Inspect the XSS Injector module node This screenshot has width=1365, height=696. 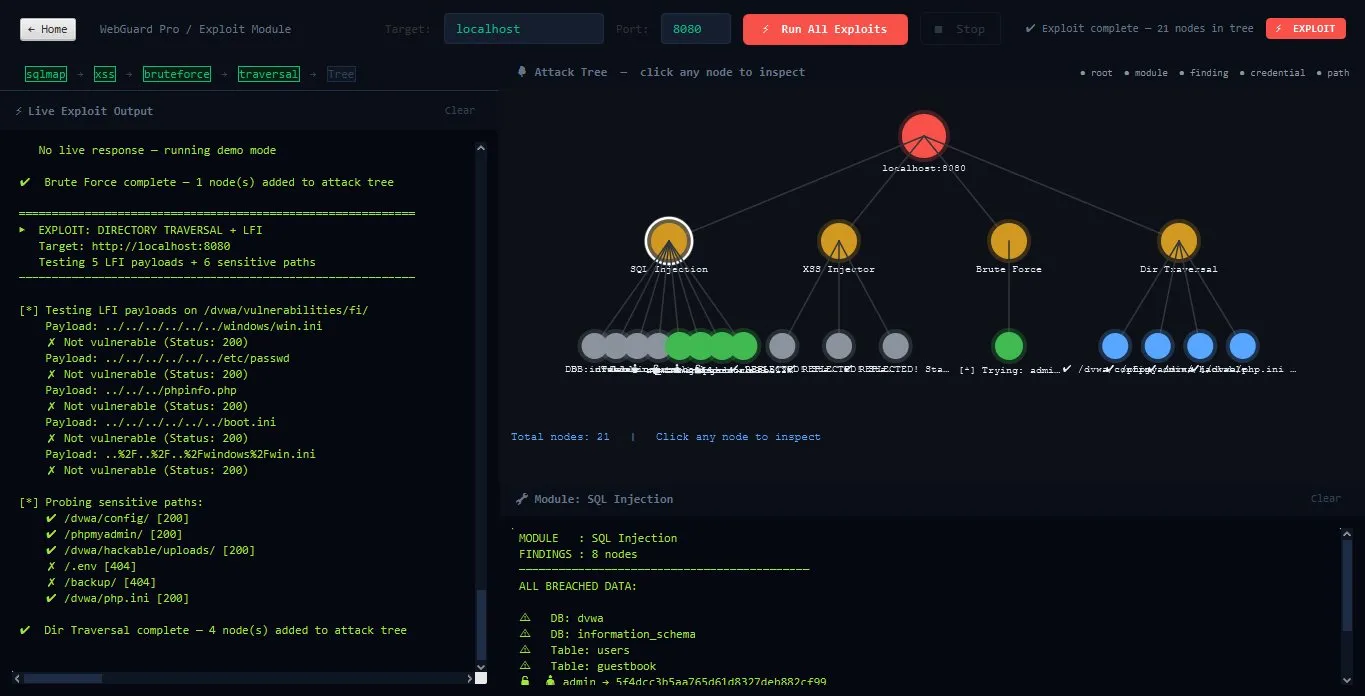(x=839, y=241)
